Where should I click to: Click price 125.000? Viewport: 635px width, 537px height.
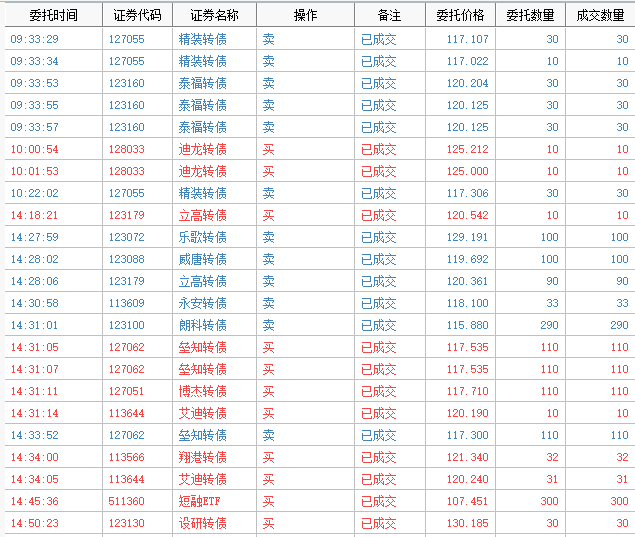[x=468, y=171]
